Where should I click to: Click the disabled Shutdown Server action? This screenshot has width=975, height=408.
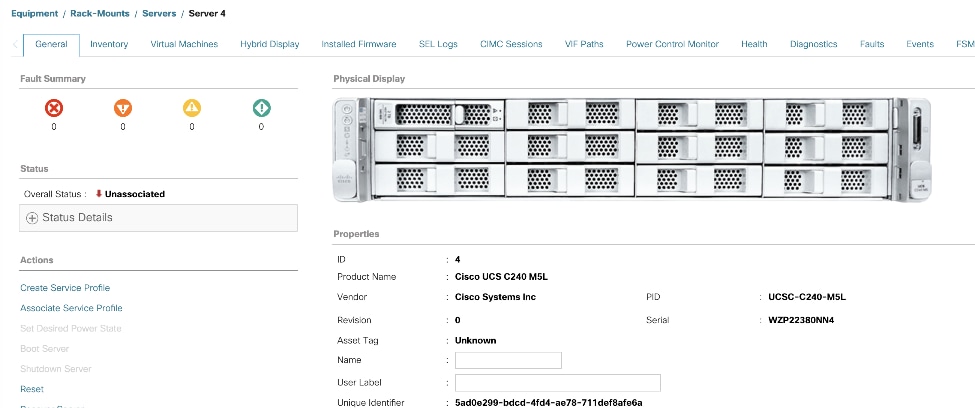click(x=56, y=369)
